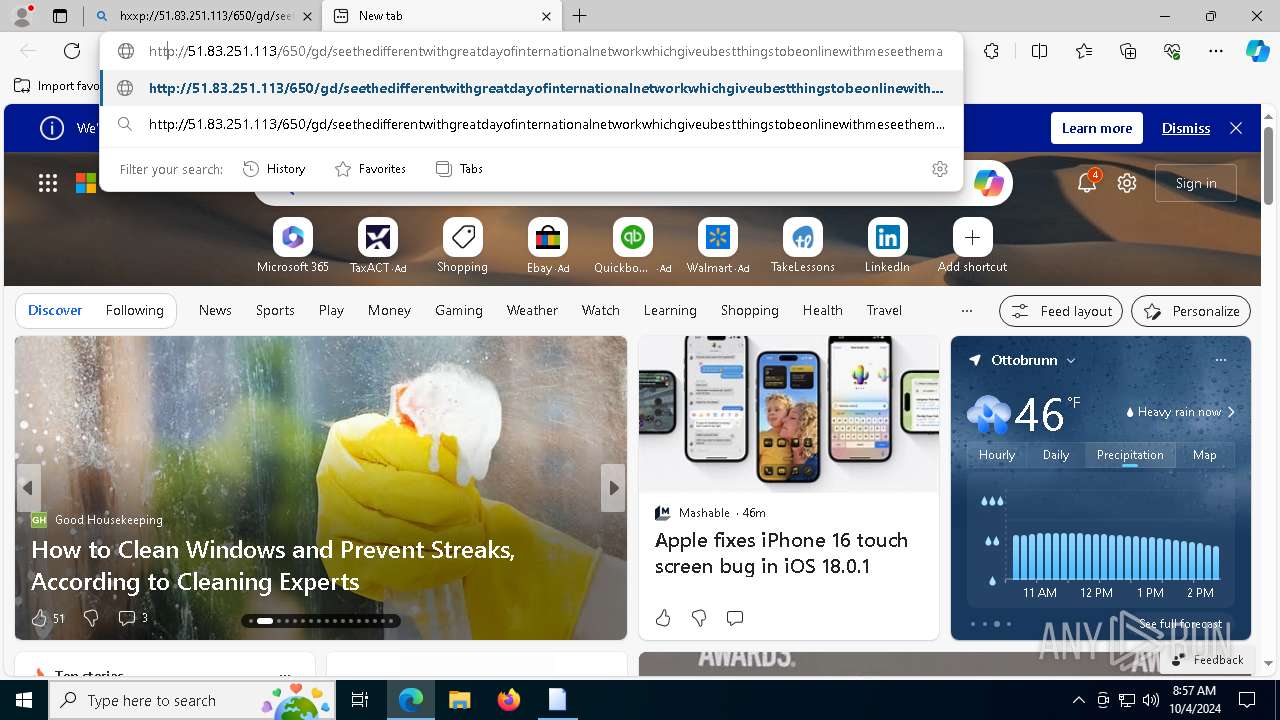
Task: Like the iPhone 16 article
Action: (663, 618)
